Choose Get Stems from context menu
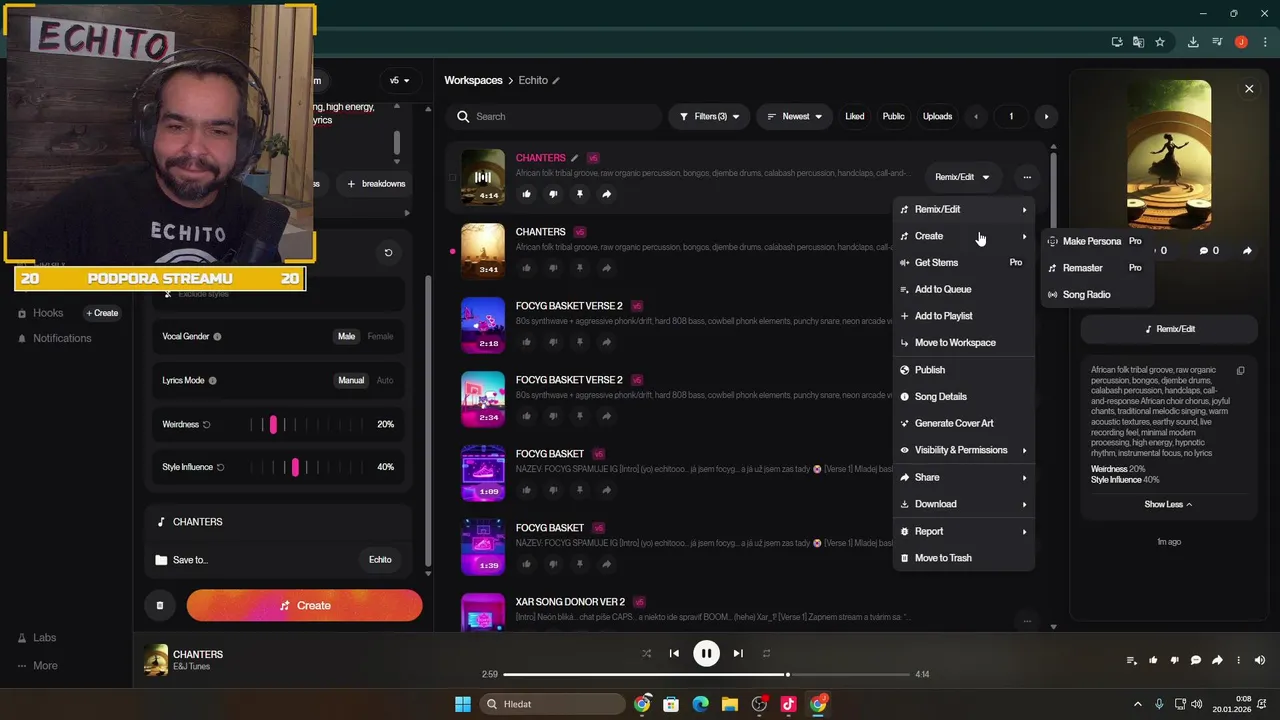Viewport: 1280px width, 720px height. pos(963,263)
